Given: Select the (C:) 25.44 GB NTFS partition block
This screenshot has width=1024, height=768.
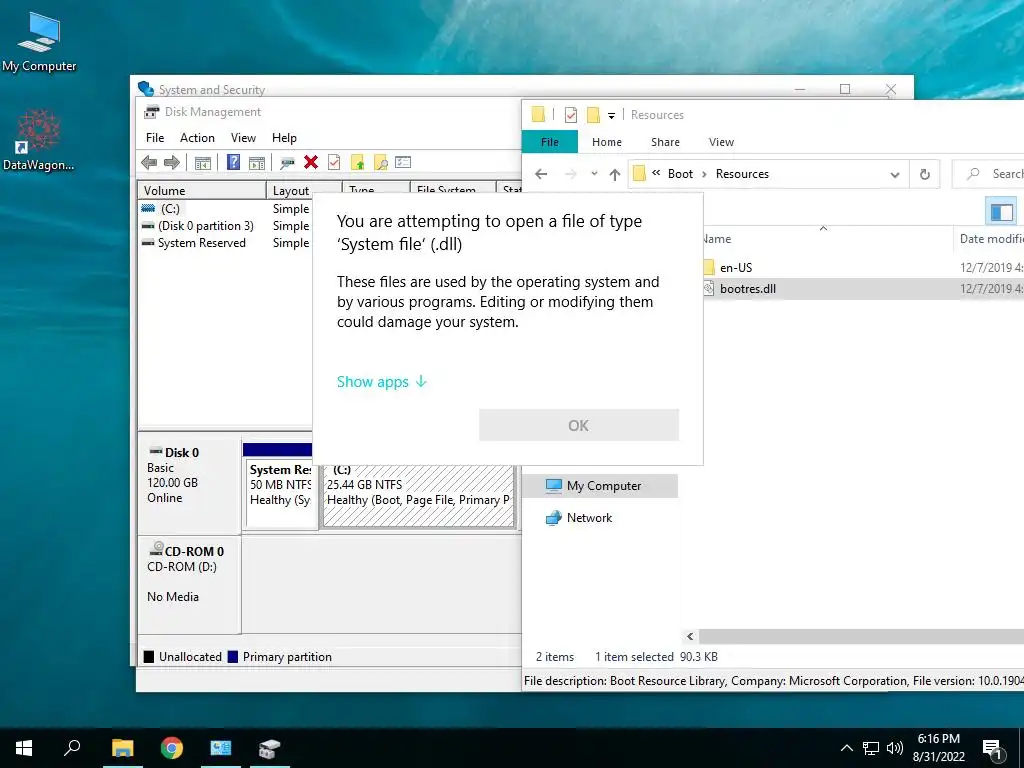Looking at the screenshot, I should pos(418,494).
